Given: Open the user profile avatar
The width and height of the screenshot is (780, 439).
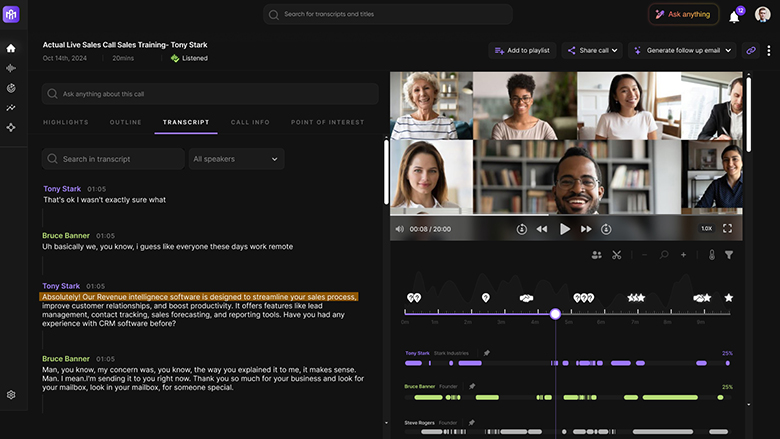Looking at the screenshot, I should point(762,14).
